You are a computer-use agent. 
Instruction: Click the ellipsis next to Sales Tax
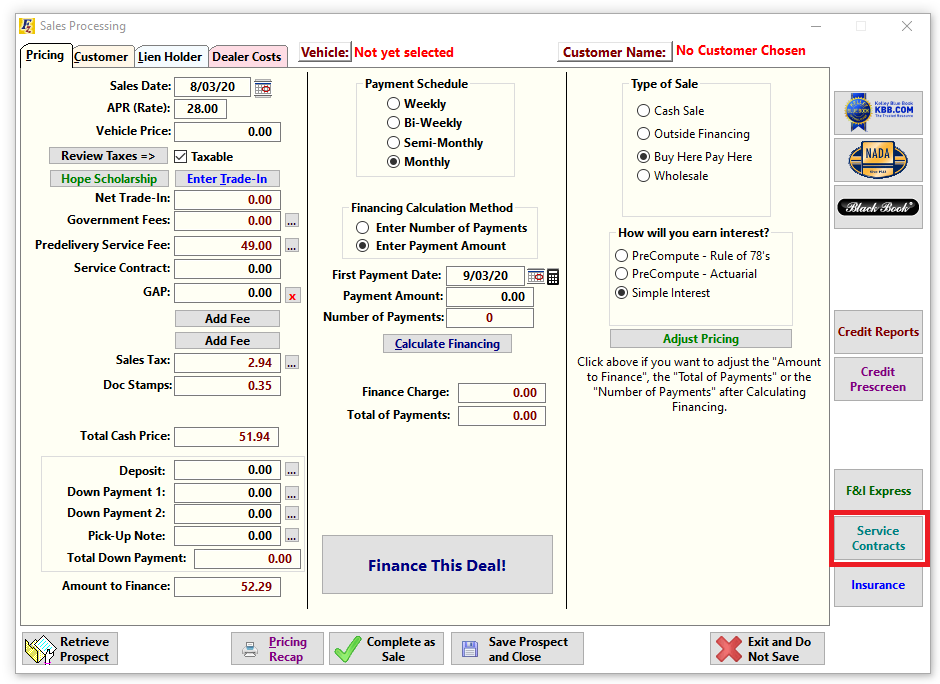point(291,363)
